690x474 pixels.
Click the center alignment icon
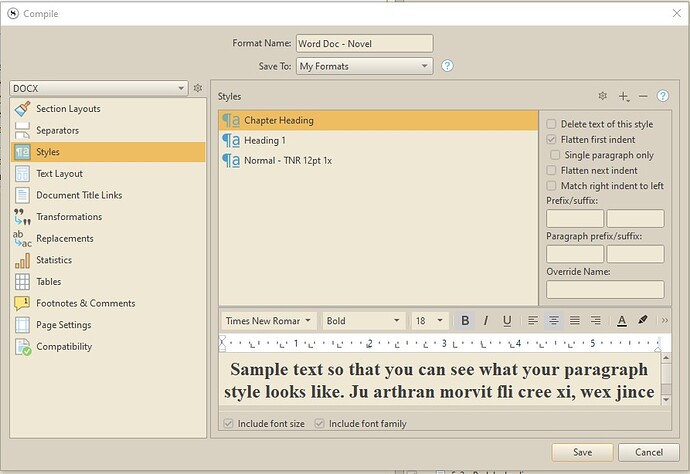tap(553, 321)
